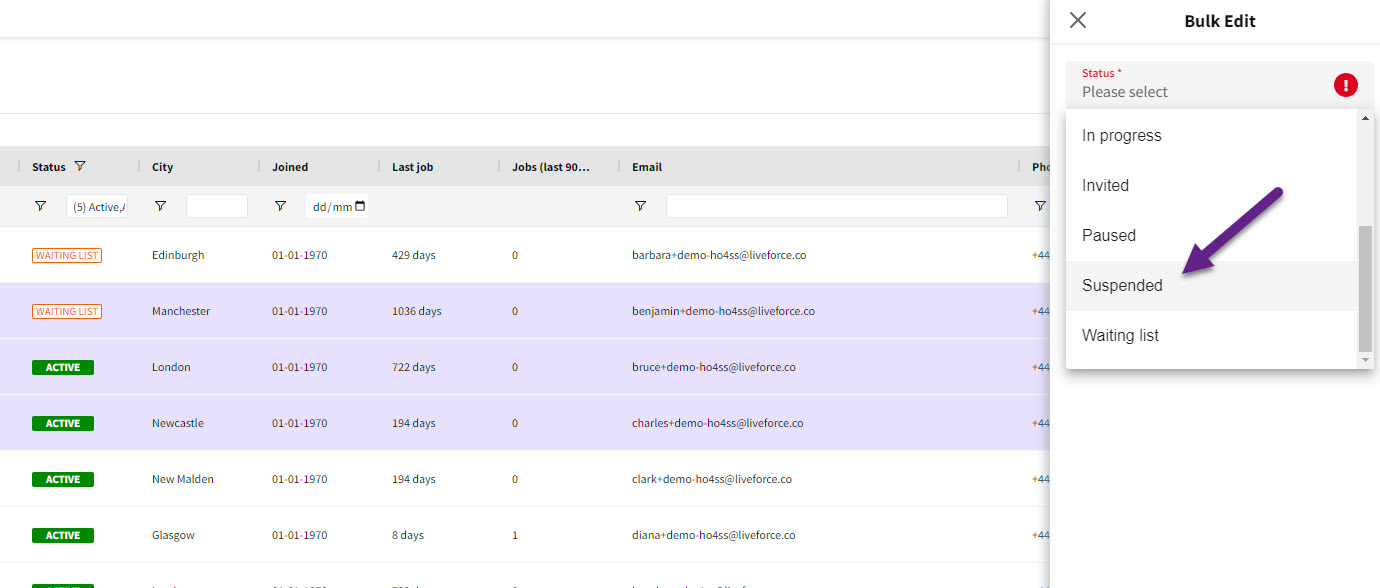Select 'Suspended' from the status list
This screenshot has height=588, width=1380.
(x=1122, y=286)
